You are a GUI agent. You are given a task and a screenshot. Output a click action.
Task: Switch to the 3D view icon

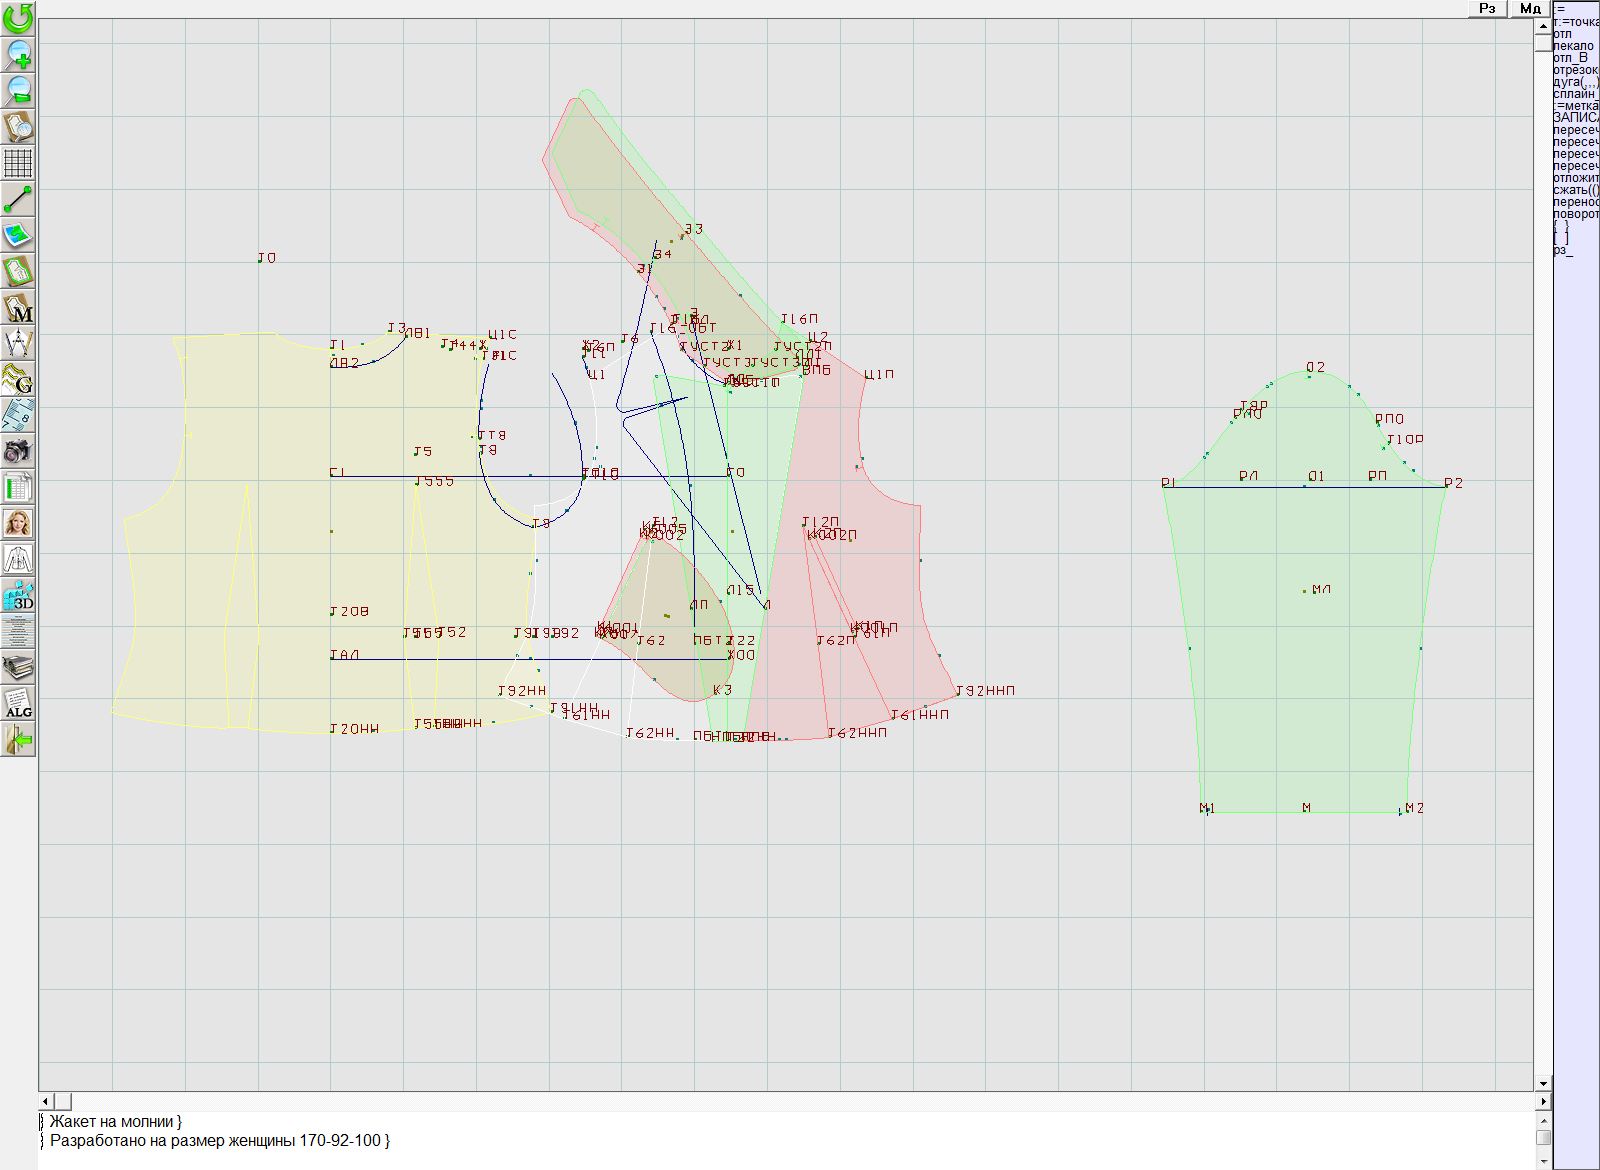[18, 596]
